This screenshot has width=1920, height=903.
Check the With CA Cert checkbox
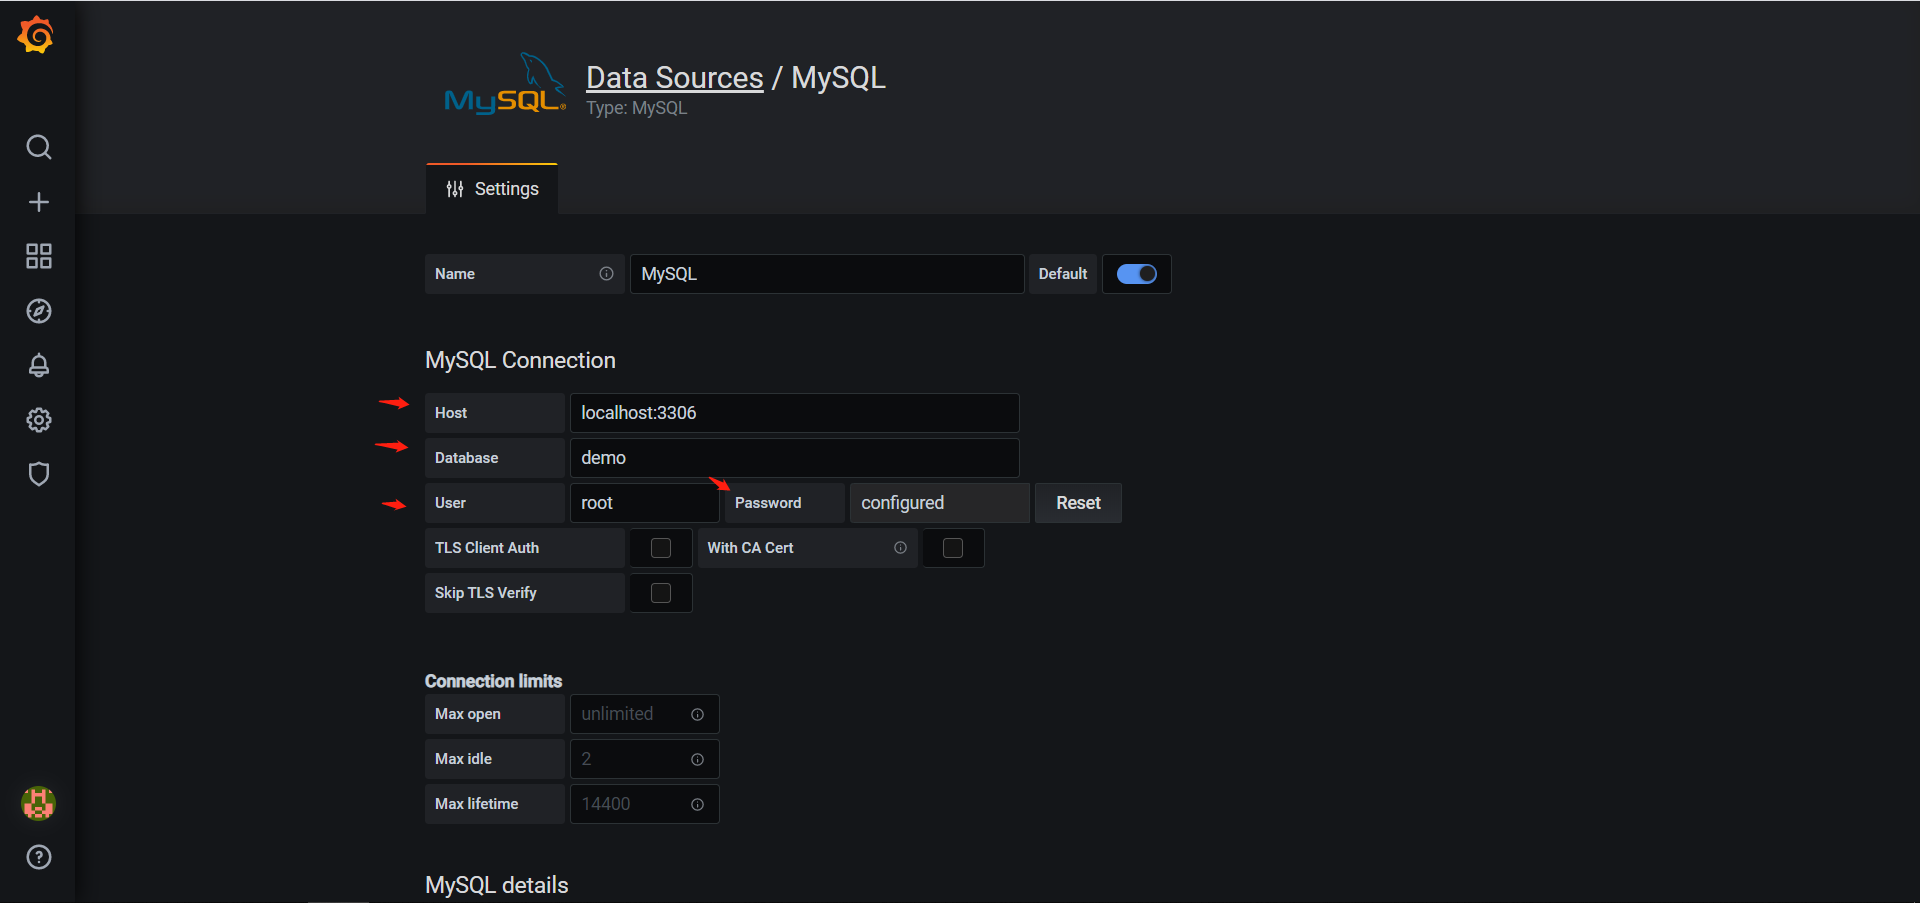coord(952,547)
